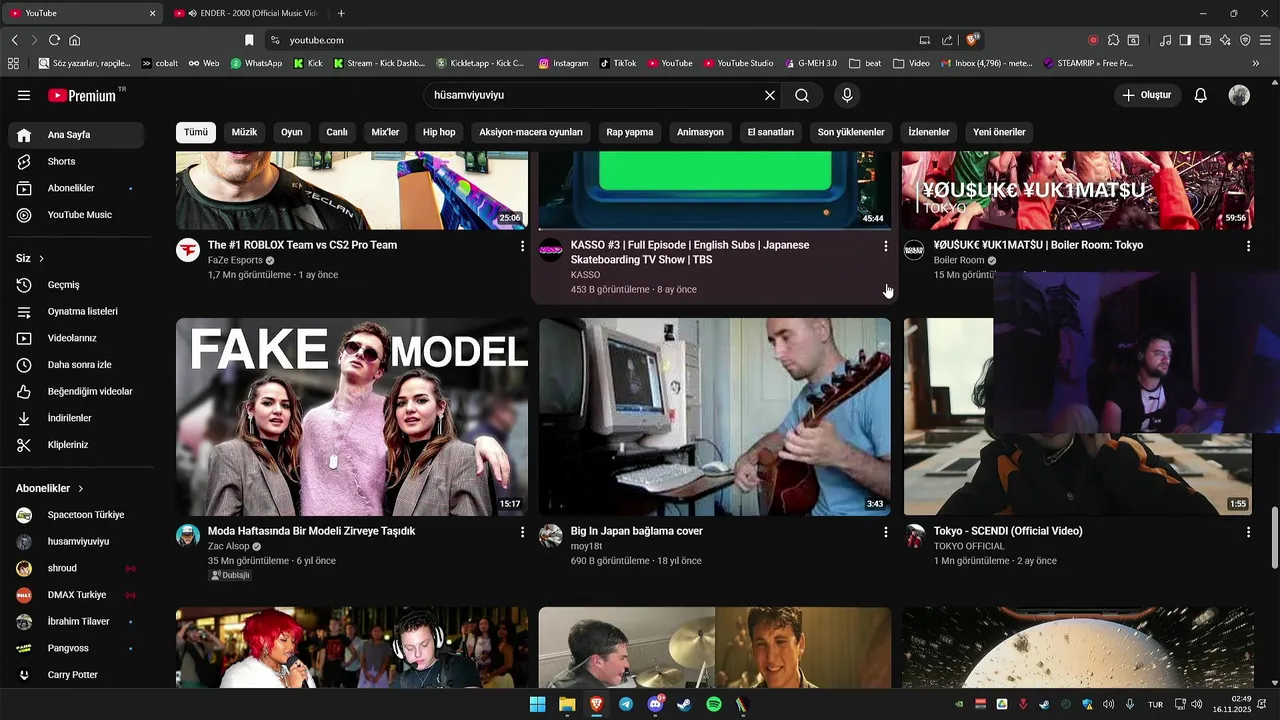Open Geçmiş watch history

(x=76, y=285)
